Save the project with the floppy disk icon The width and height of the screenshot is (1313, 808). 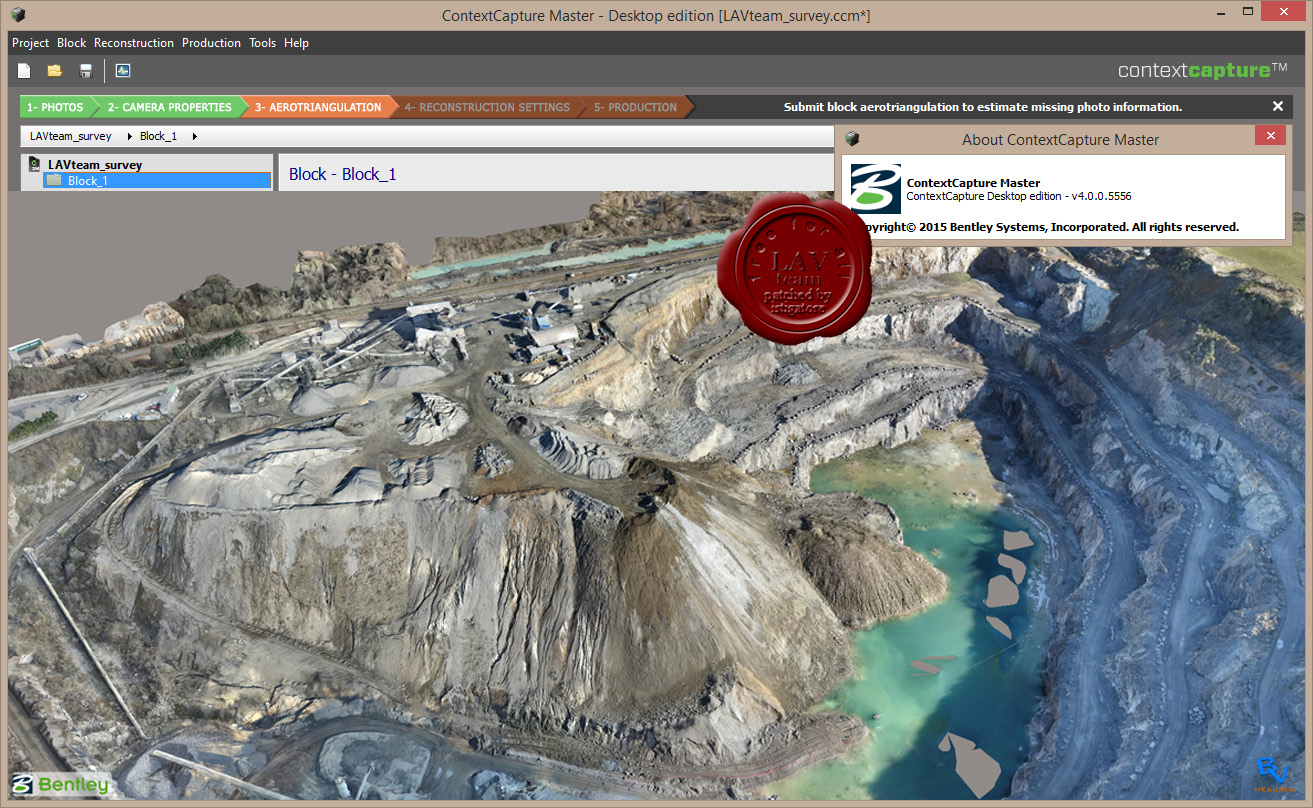(x=86, y=71)
